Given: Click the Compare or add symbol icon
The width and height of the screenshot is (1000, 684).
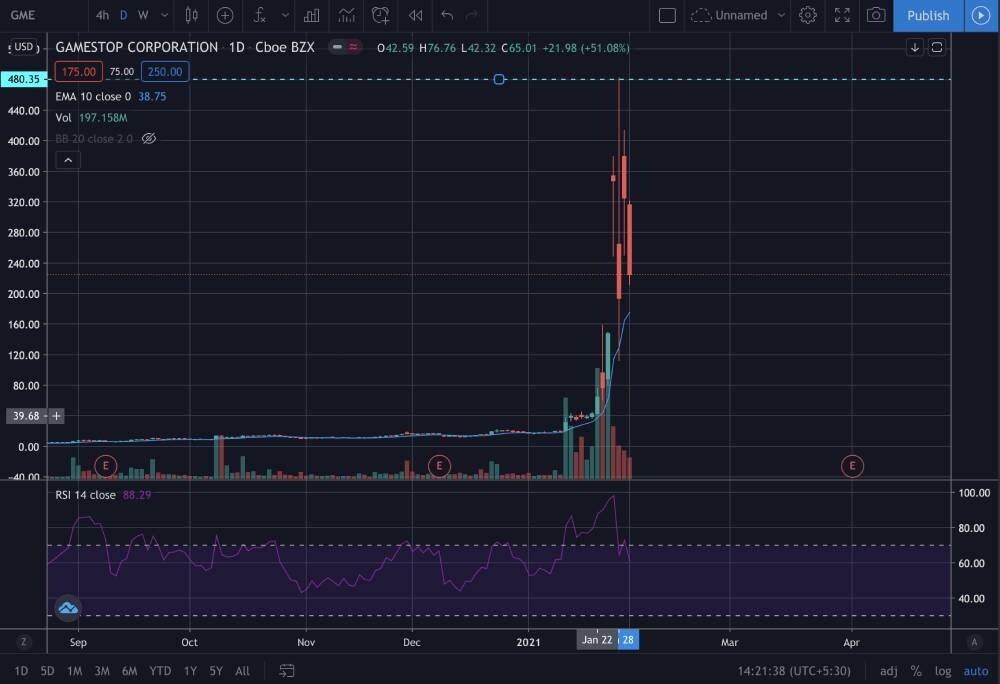Looking at the screenshot, I should coord(224,15).
